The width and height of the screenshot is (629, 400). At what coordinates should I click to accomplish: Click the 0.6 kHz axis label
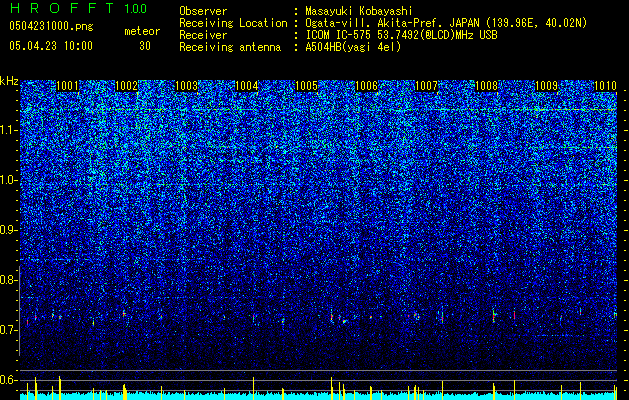click(x=9, y=380)
